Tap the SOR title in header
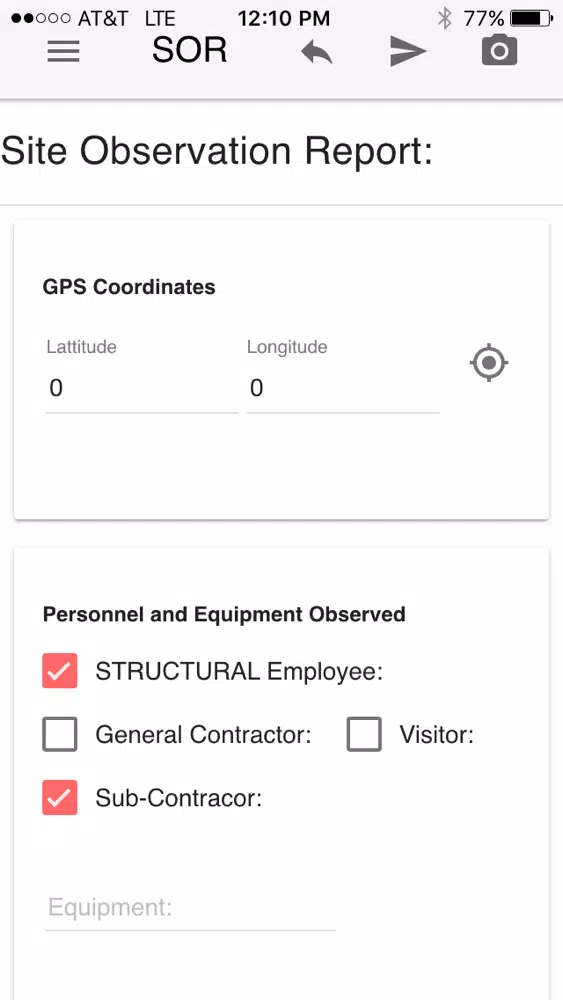Screen dimensions: 563x1000 tap(189, 50)
